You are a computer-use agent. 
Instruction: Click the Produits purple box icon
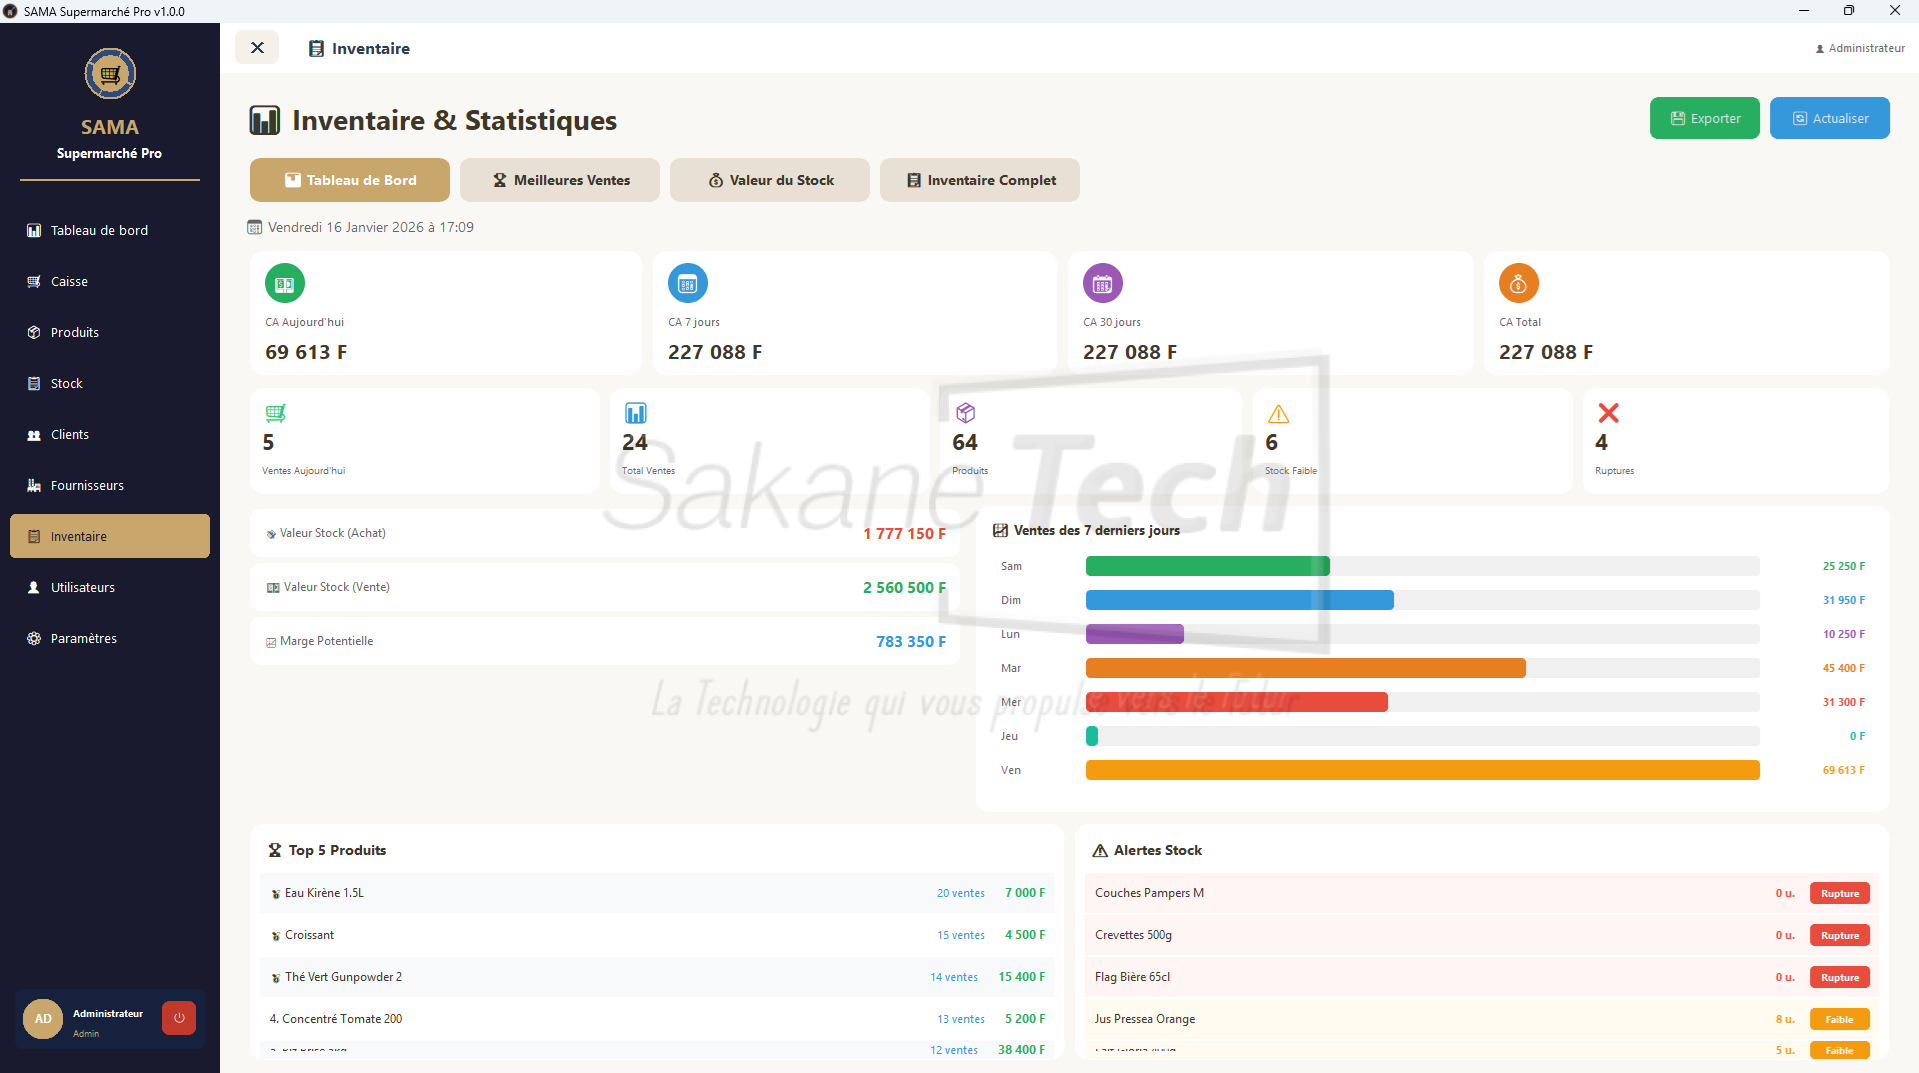tap(965, 413)
